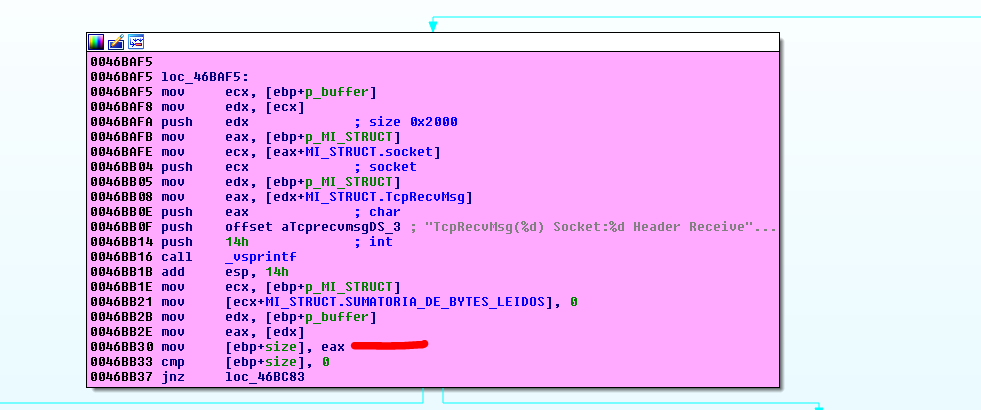Open the node color picker icon
981x410 pixels.
(x=96, y=42)
